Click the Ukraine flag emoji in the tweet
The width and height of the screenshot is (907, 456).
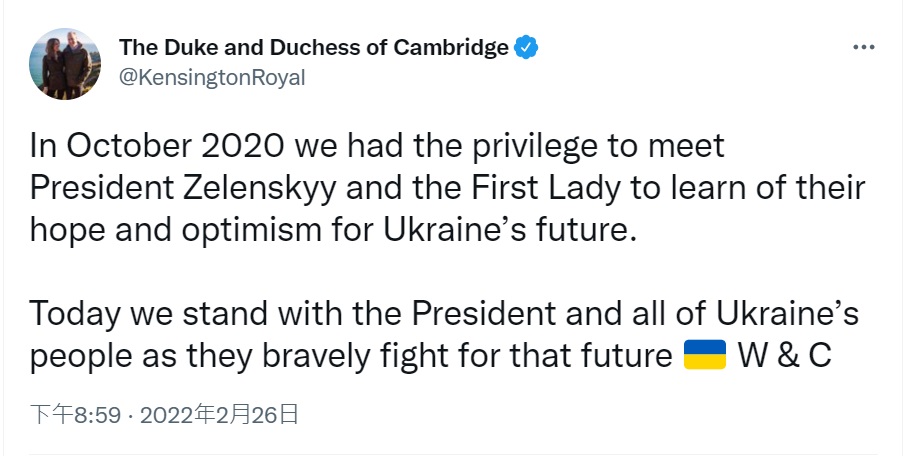point(704,358)
